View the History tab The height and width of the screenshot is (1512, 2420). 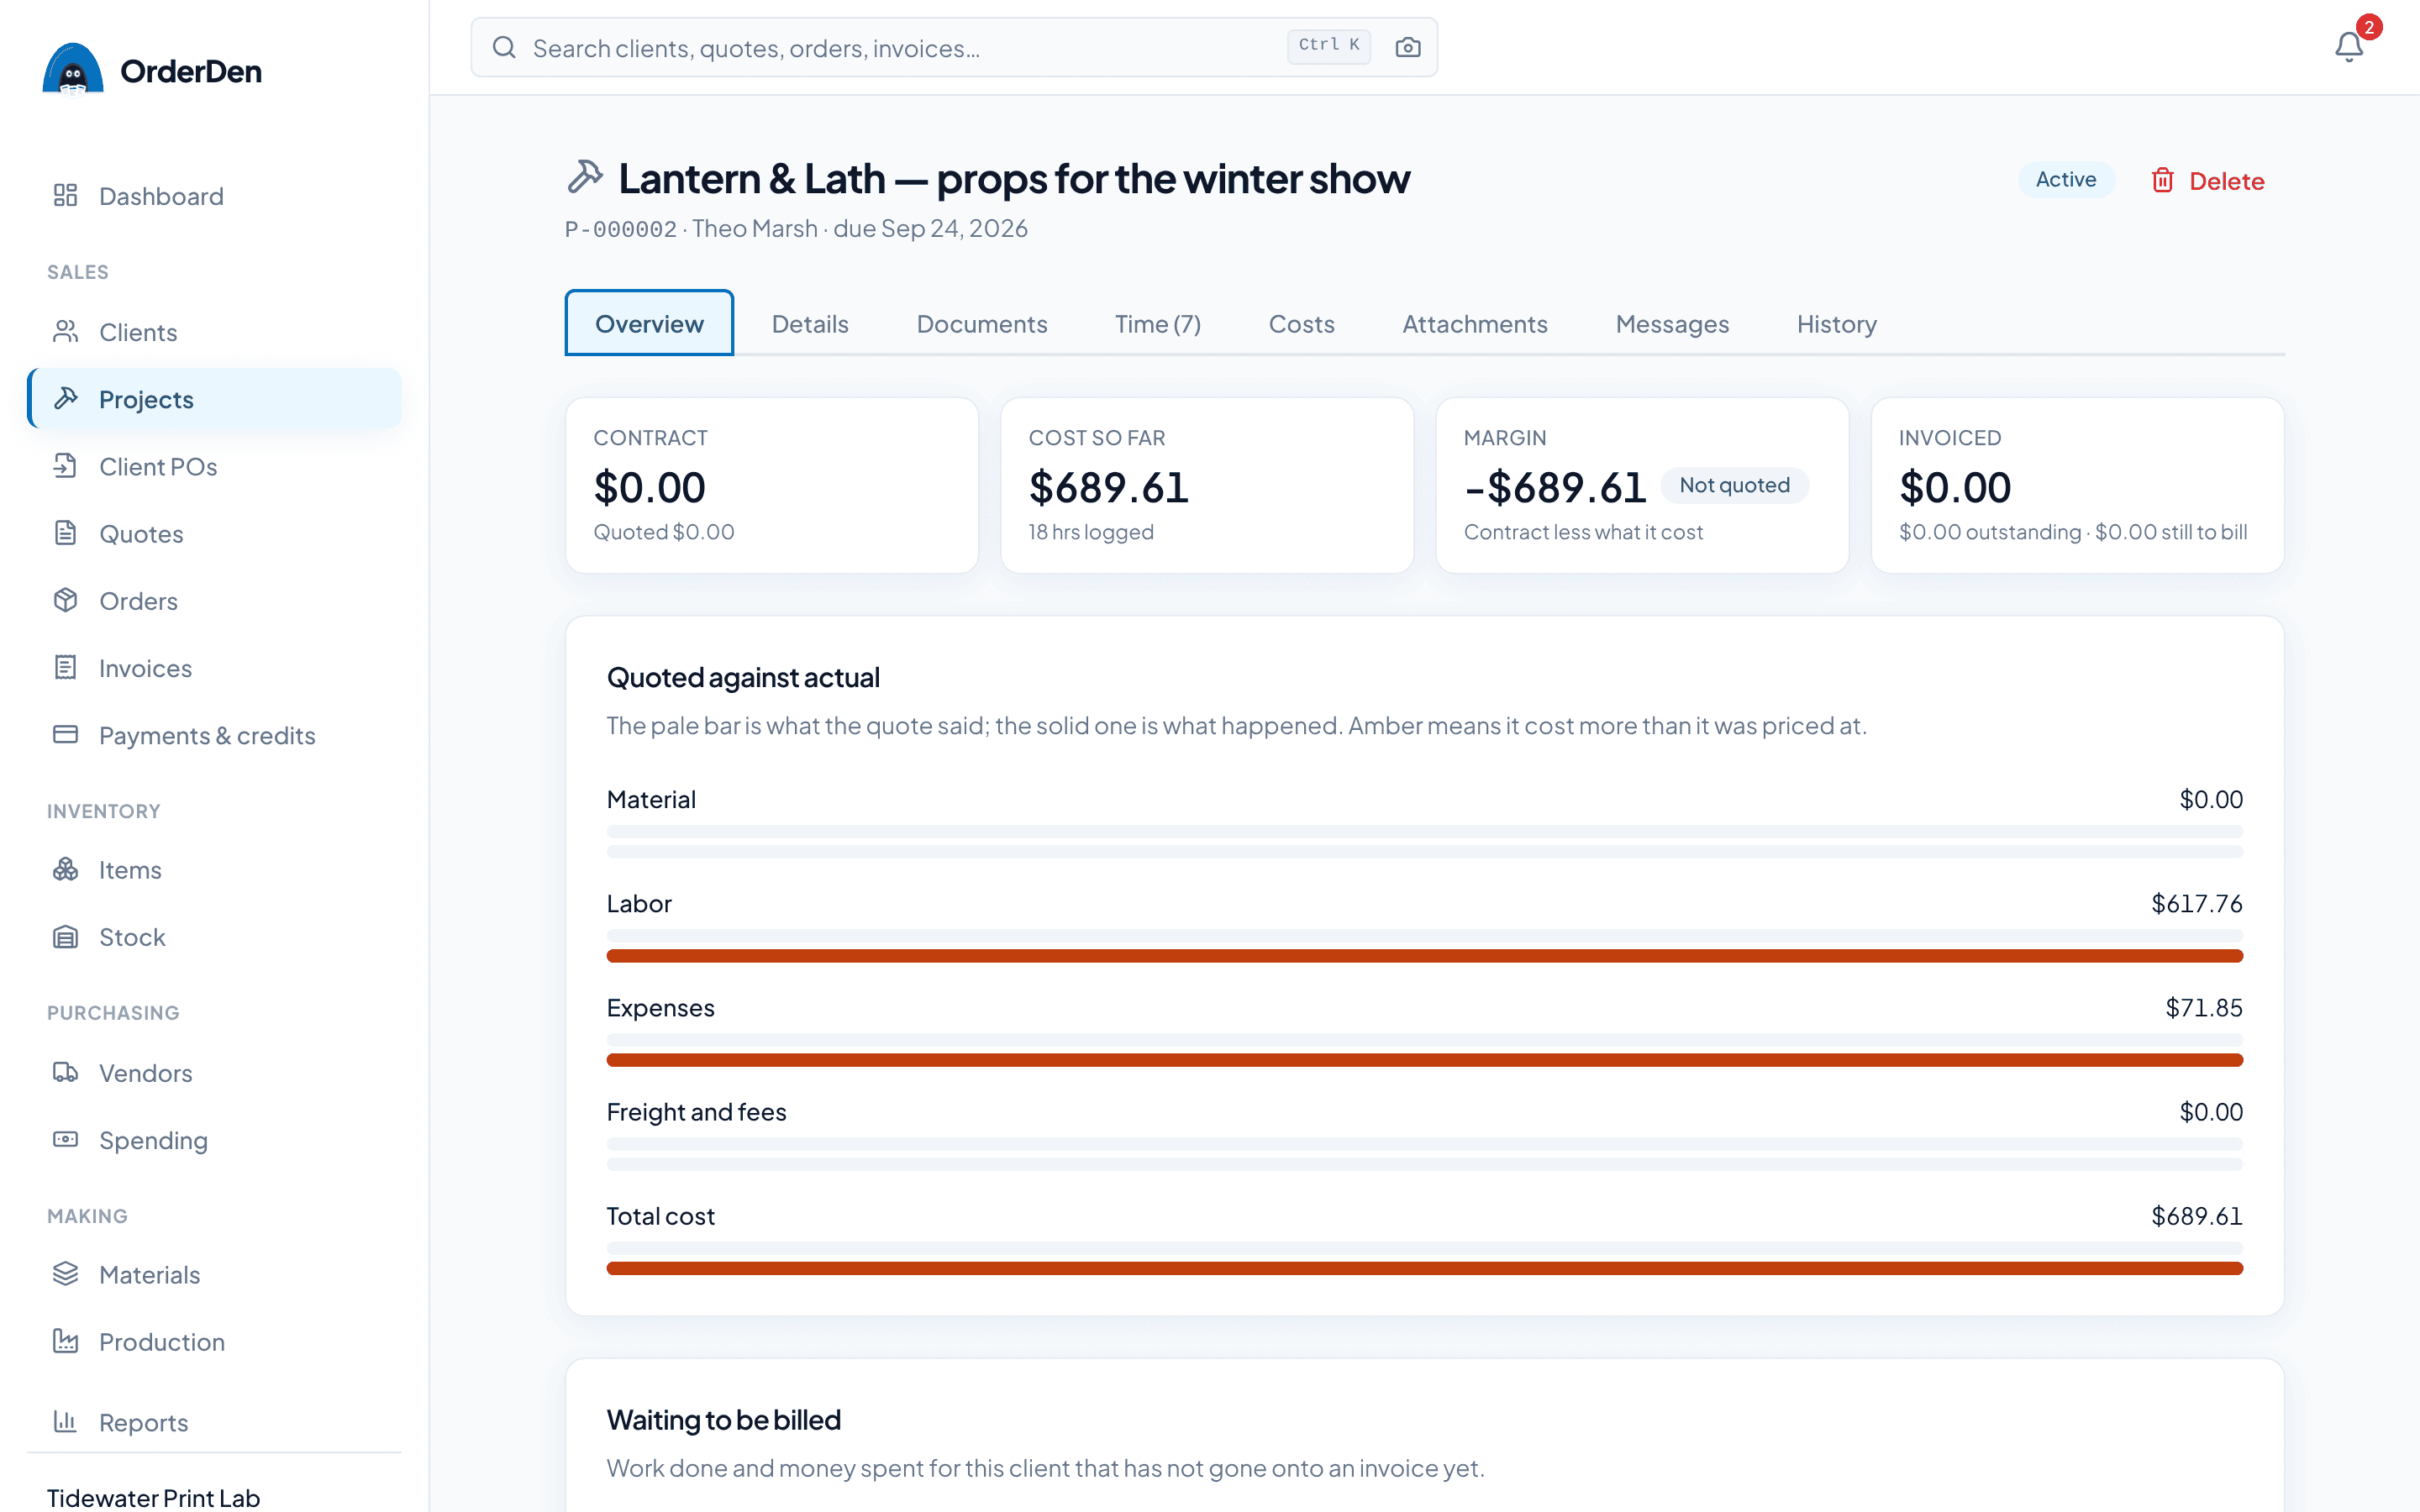point(1836,324)
